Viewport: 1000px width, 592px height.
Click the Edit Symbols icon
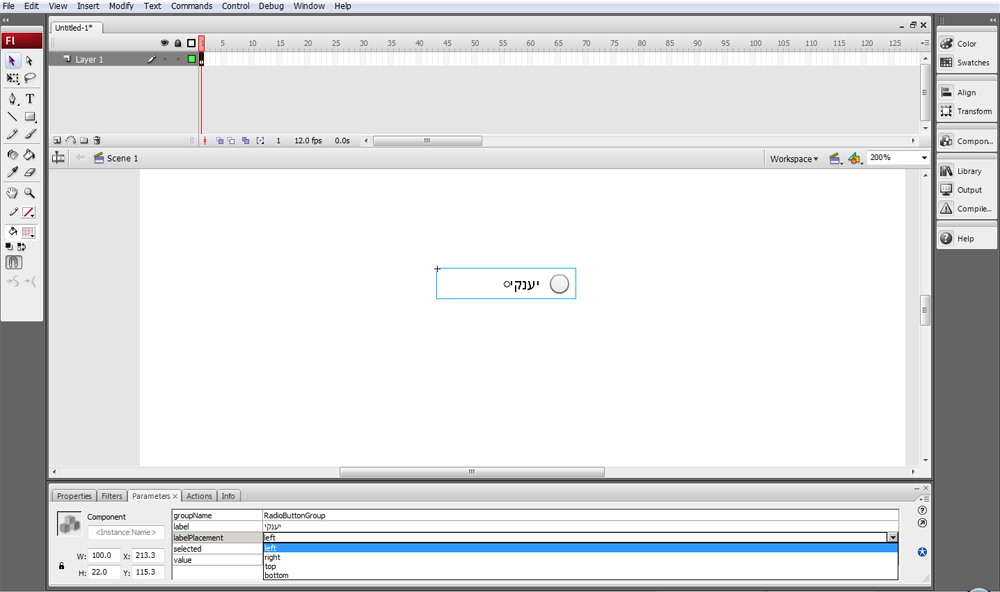[x=855, y=158]
